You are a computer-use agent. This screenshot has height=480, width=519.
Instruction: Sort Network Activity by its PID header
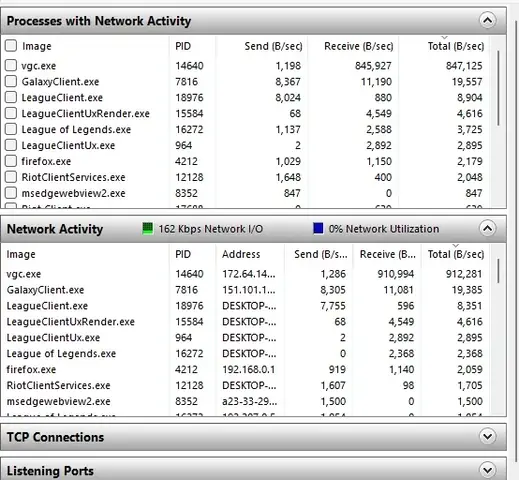point(183,254)
